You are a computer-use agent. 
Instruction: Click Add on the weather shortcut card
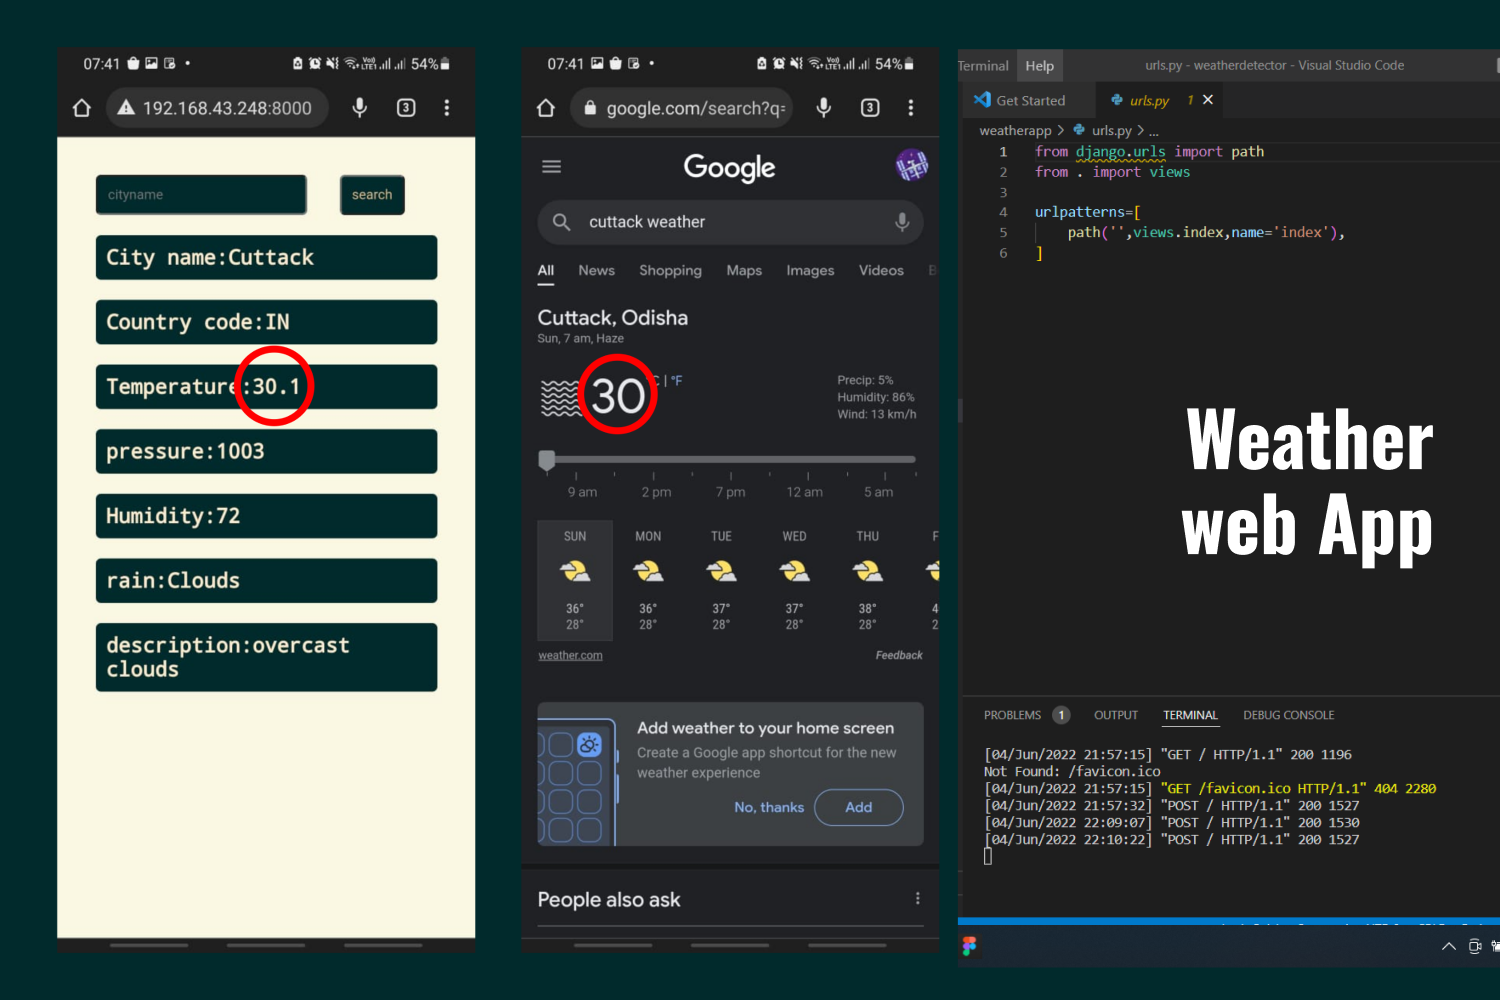click(858, 807)
